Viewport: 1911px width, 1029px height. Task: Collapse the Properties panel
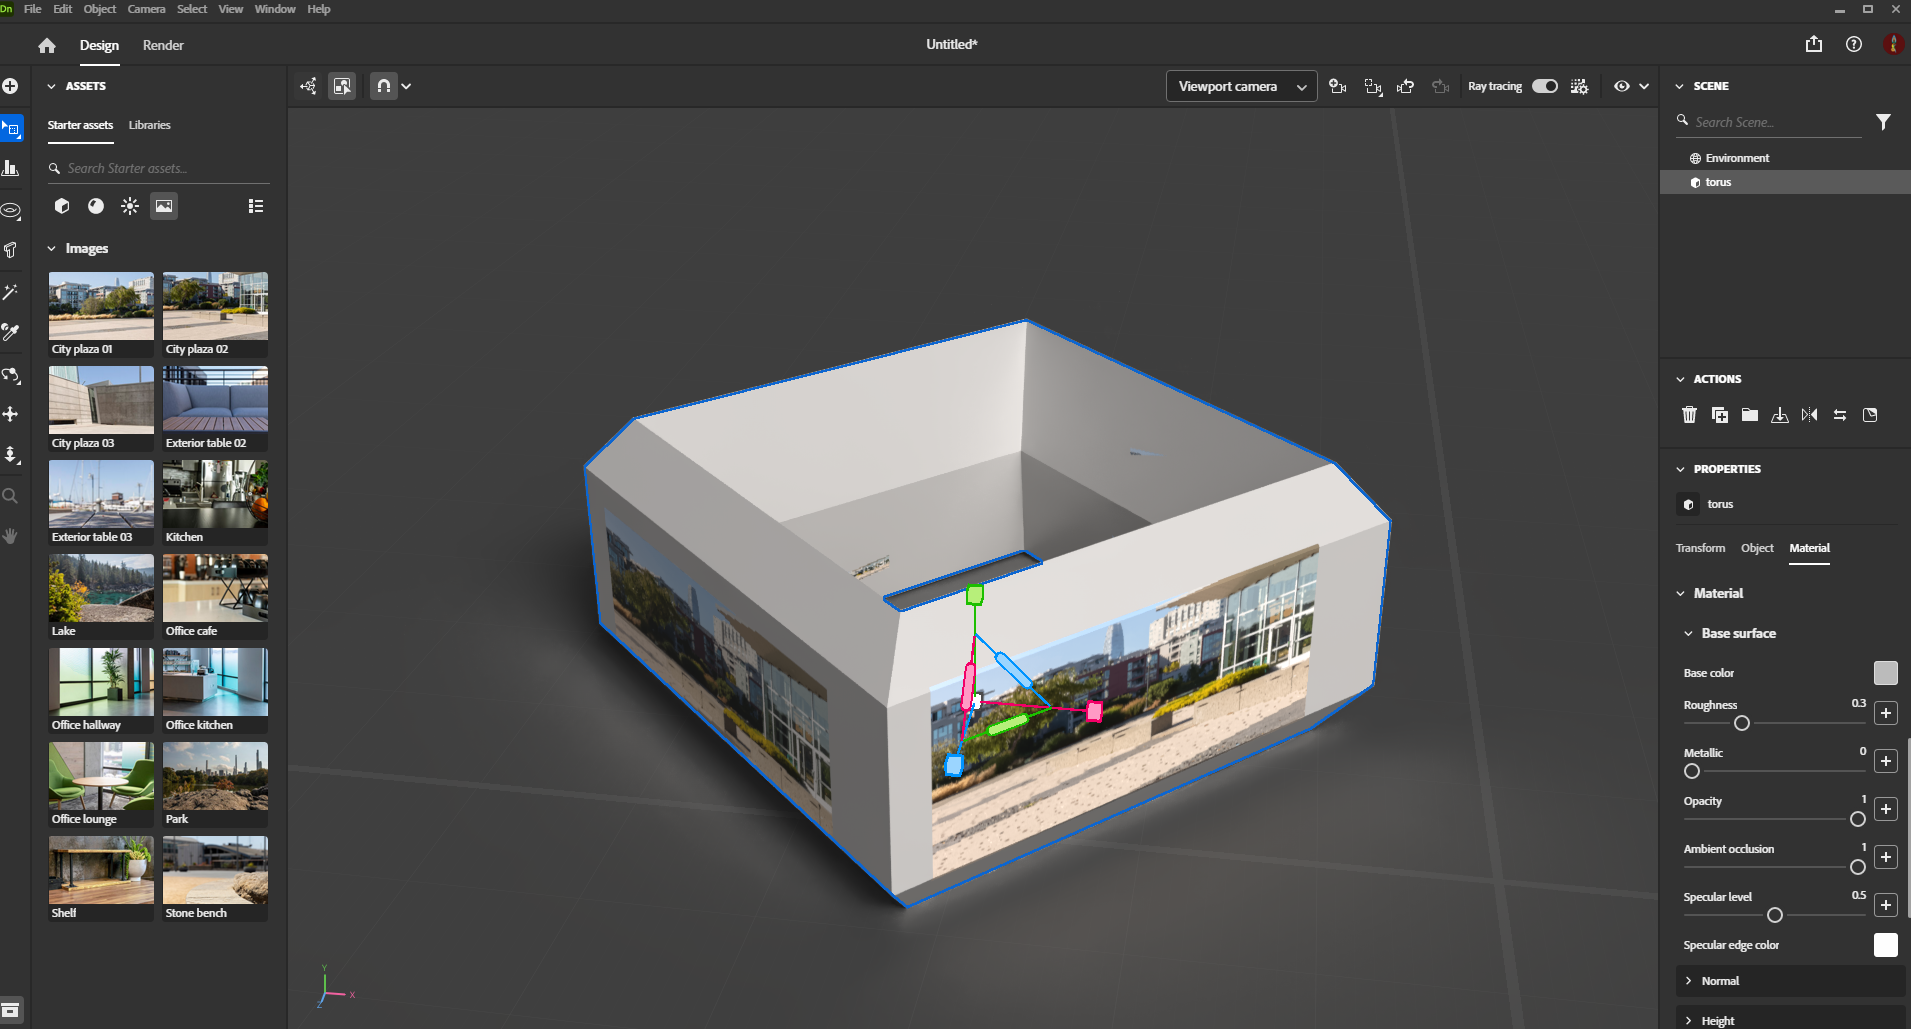tap(1680, 469)
